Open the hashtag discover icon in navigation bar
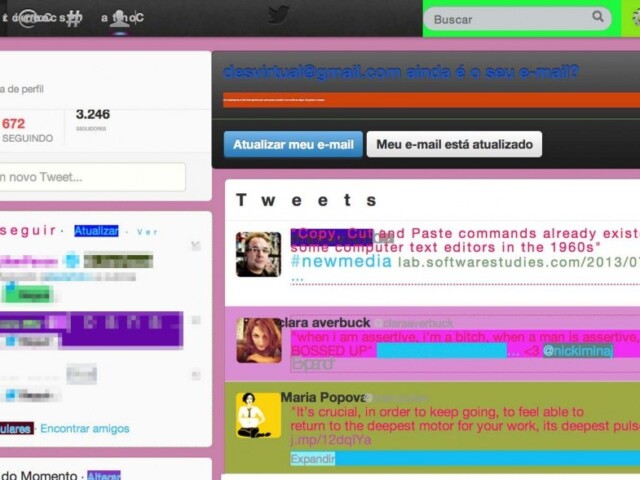This screenshot has width=640, height=480. coord(73,18)
